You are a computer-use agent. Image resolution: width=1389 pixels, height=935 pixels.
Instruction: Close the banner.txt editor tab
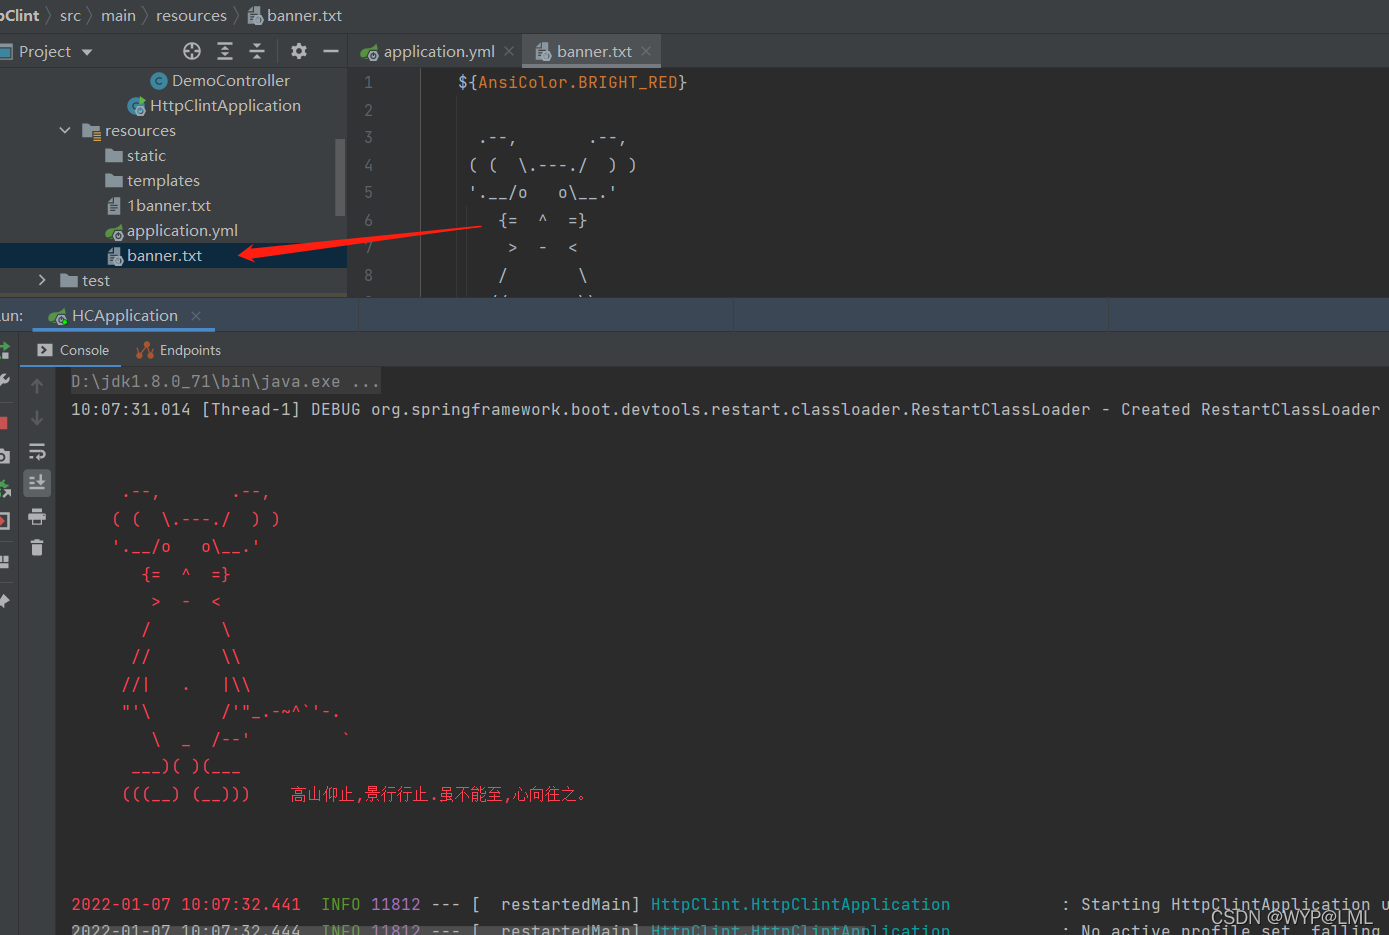(646, 51)
